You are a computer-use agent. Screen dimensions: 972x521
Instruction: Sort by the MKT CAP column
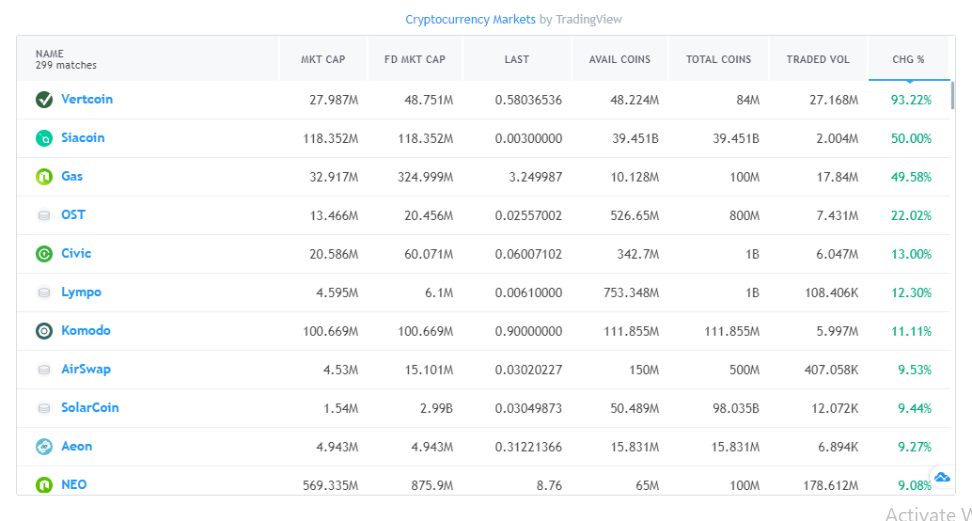(323, 59)
